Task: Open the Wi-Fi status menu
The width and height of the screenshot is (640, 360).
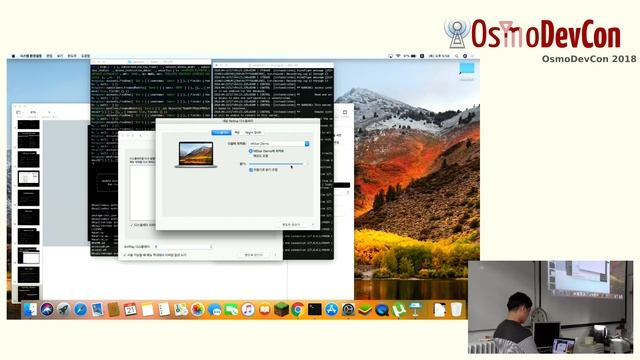Action: tap(398, 56)
